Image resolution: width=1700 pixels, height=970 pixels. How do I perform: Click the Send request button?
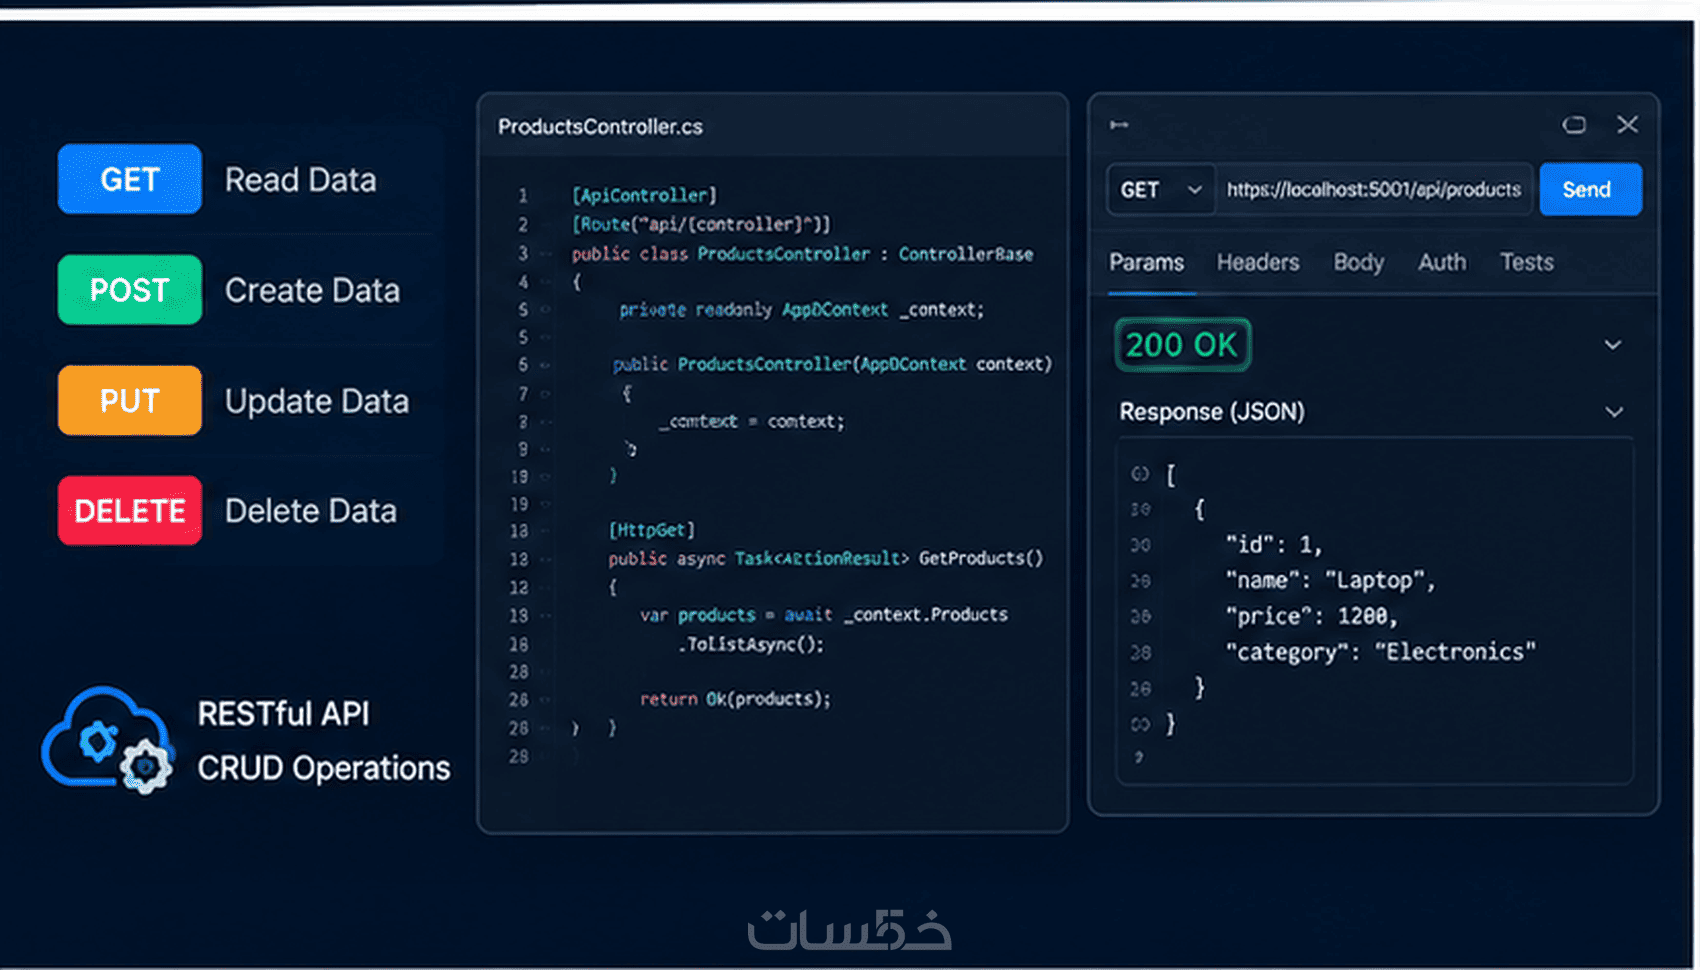(1590, 189)
